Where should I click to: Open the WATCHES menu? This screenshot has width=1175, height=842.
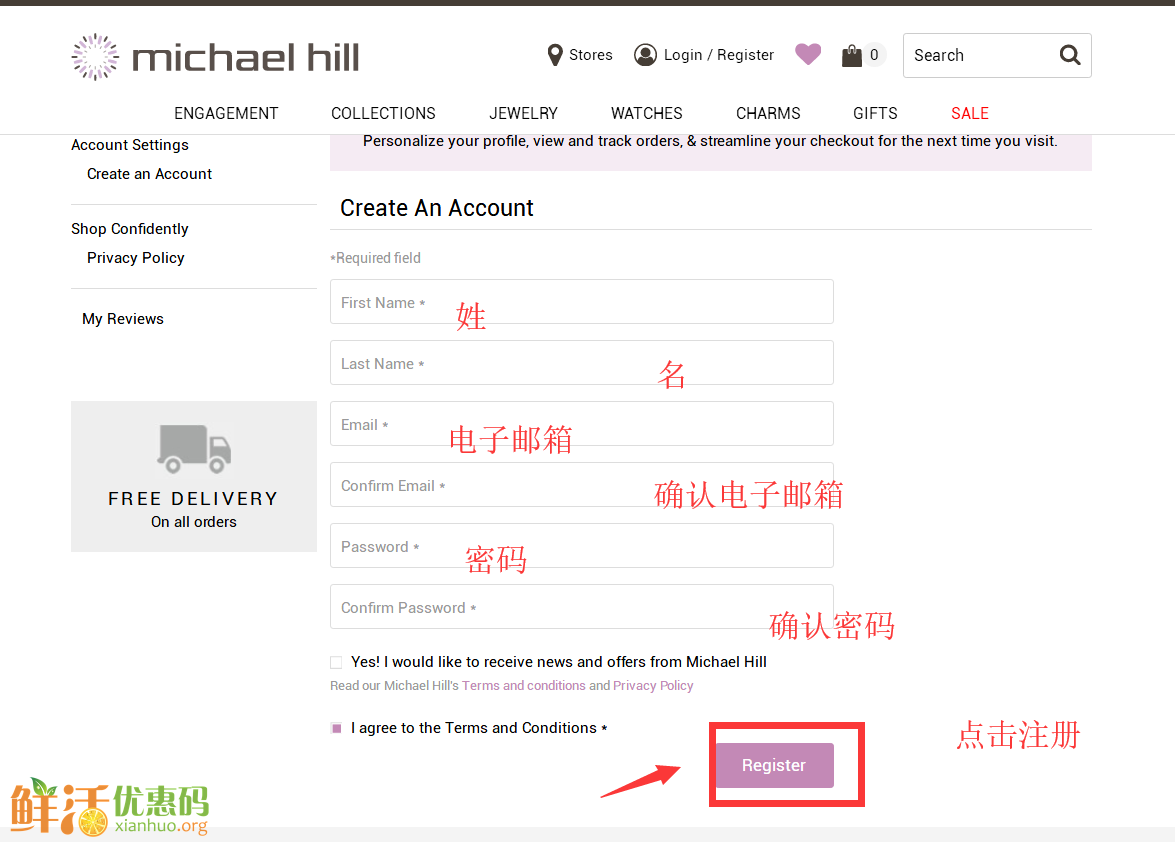[647, 113]
